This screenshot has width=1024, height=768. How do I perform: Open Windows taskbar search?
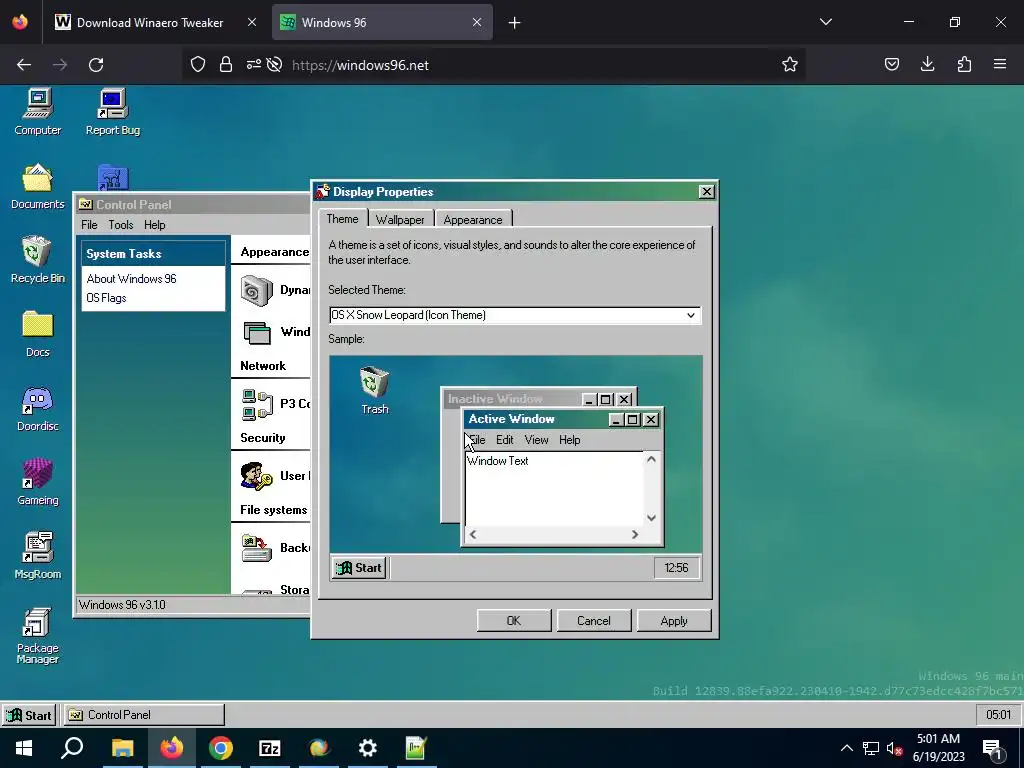(72, 748)
